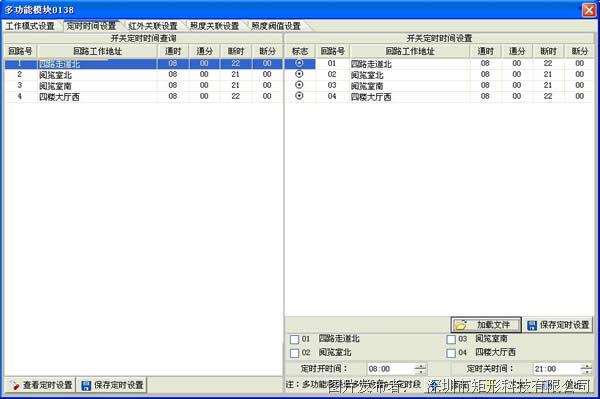Viewport: 600px width, 399px height.
Task: Select the 标志 radio for loop 04
Action: 299,96
